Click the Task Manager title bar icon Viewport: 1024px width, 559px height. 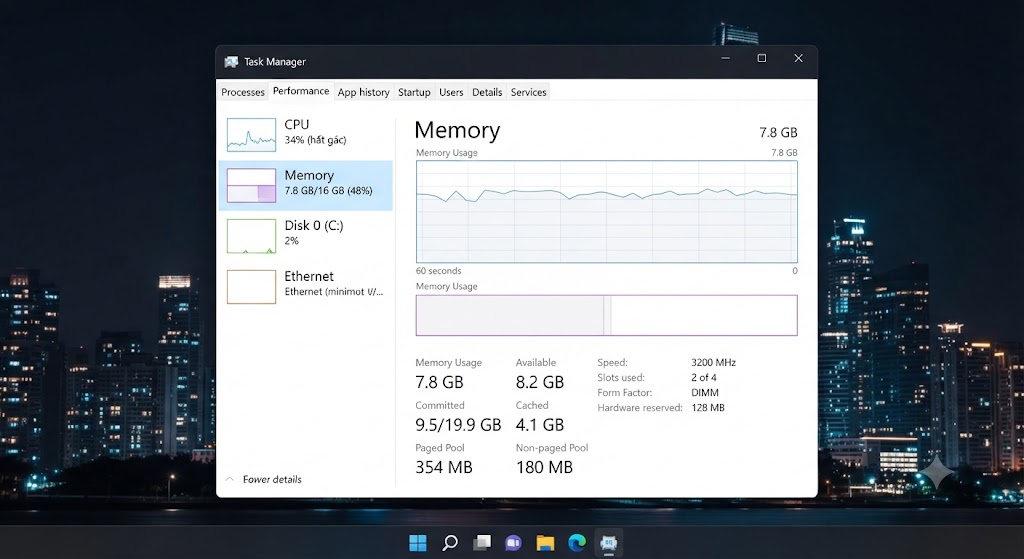pyautogui.click(x=231, y=62)
